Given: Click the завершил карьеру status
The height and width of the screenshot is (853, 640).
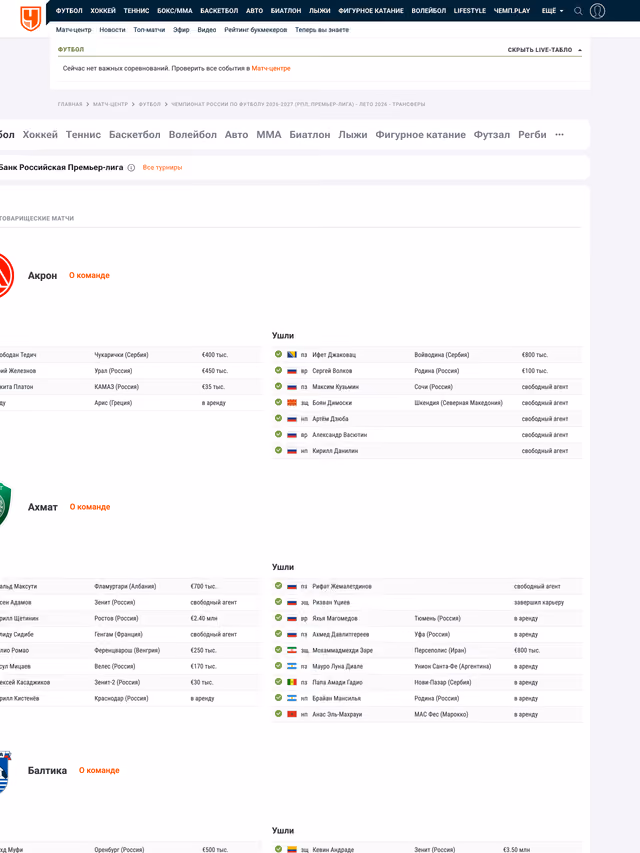Looking at the screenshot, I should [x=539, y=603].
